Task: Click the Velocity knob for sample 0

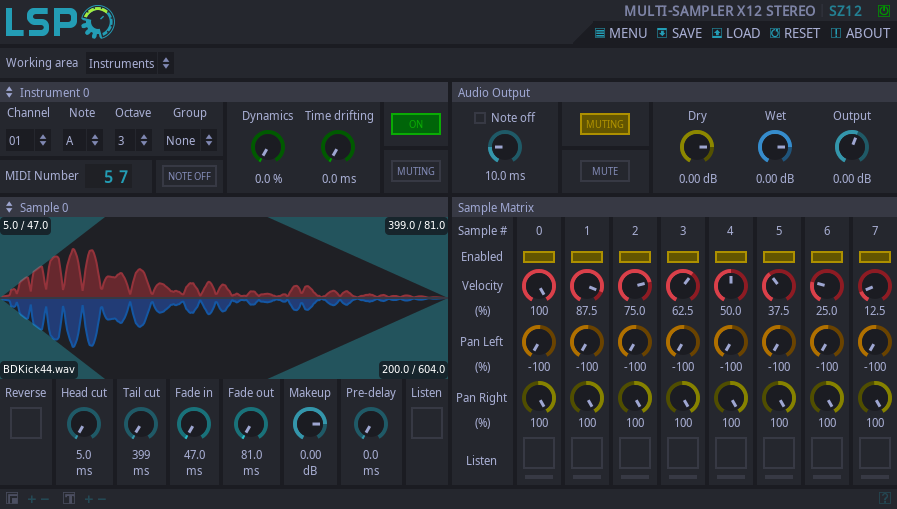Action: pos(539,285)
